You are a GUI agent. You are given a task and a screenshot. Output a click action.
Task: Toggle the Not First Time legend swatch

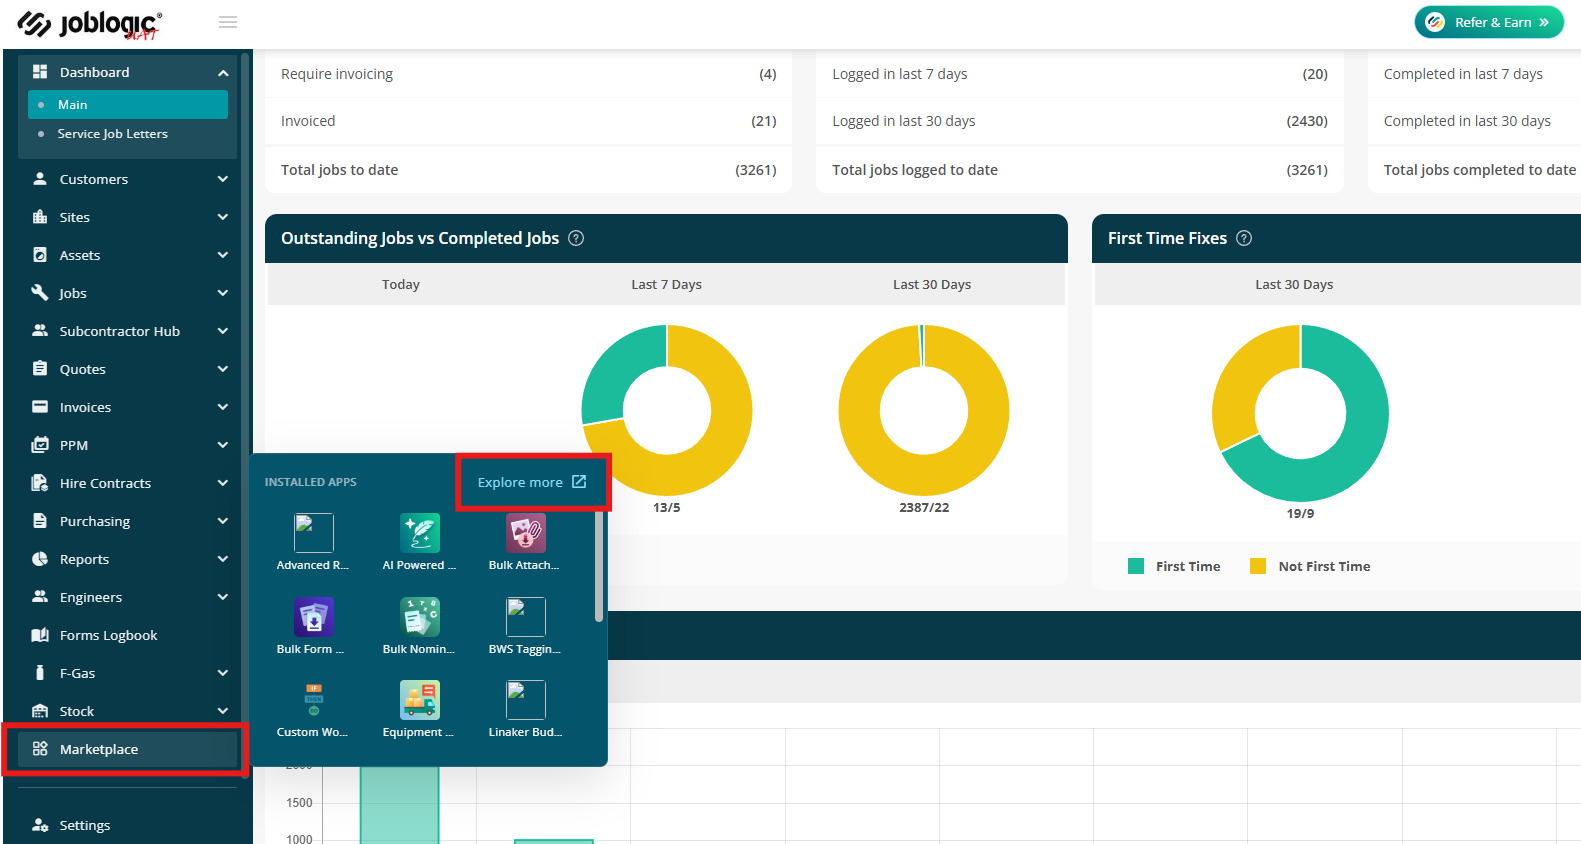coord(1258,566)
